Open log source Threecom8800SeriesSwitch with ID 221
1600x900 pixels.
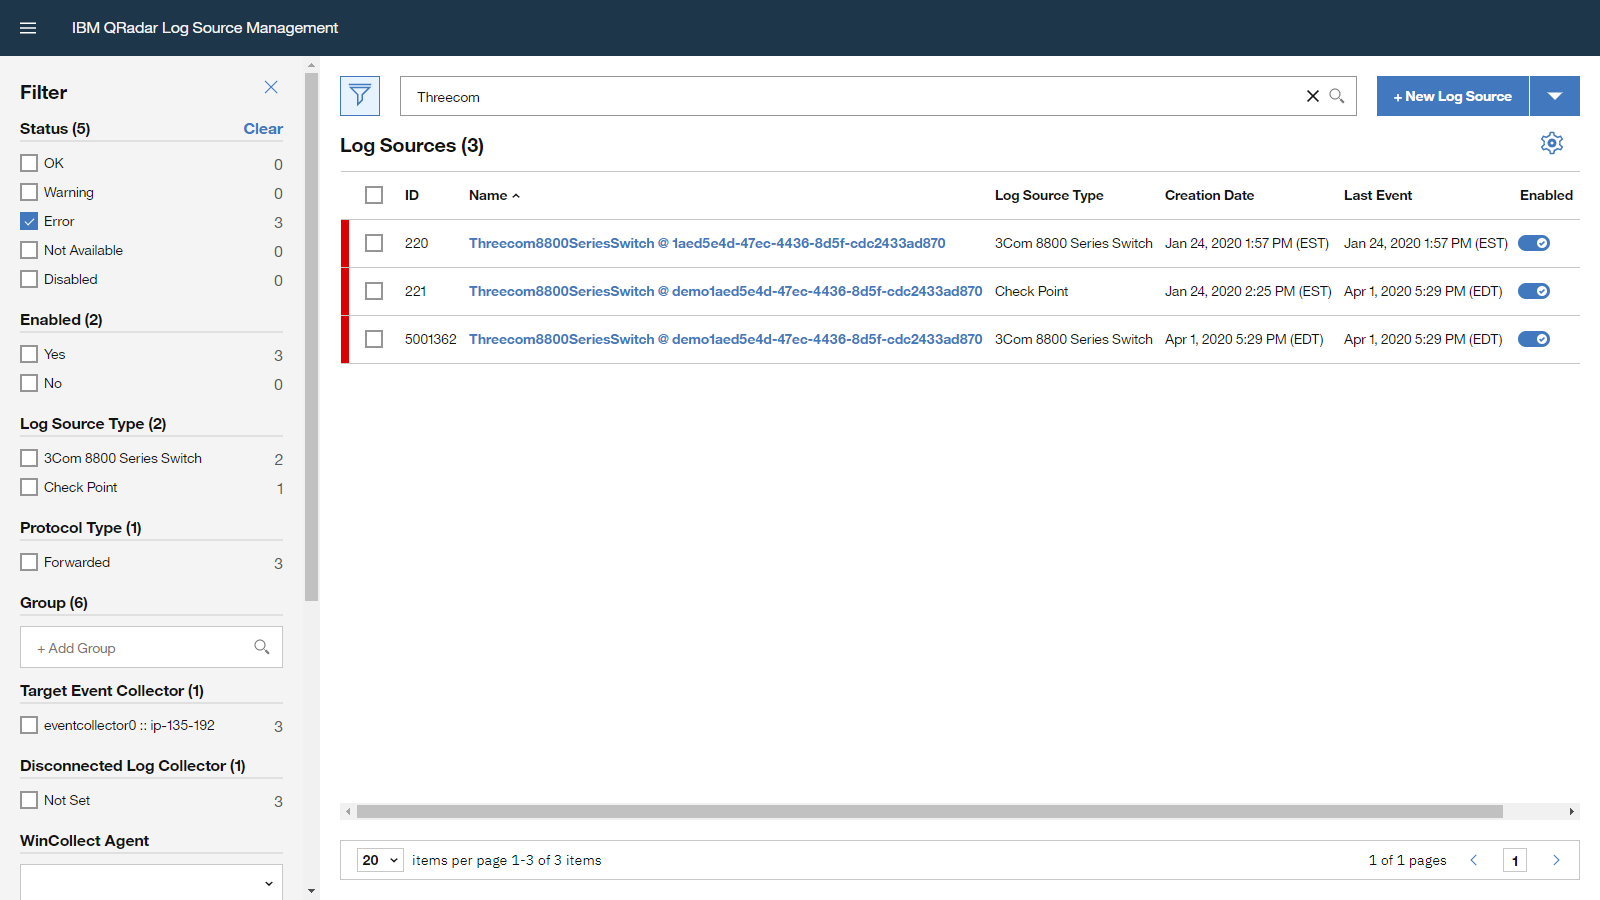coord(725,291)
